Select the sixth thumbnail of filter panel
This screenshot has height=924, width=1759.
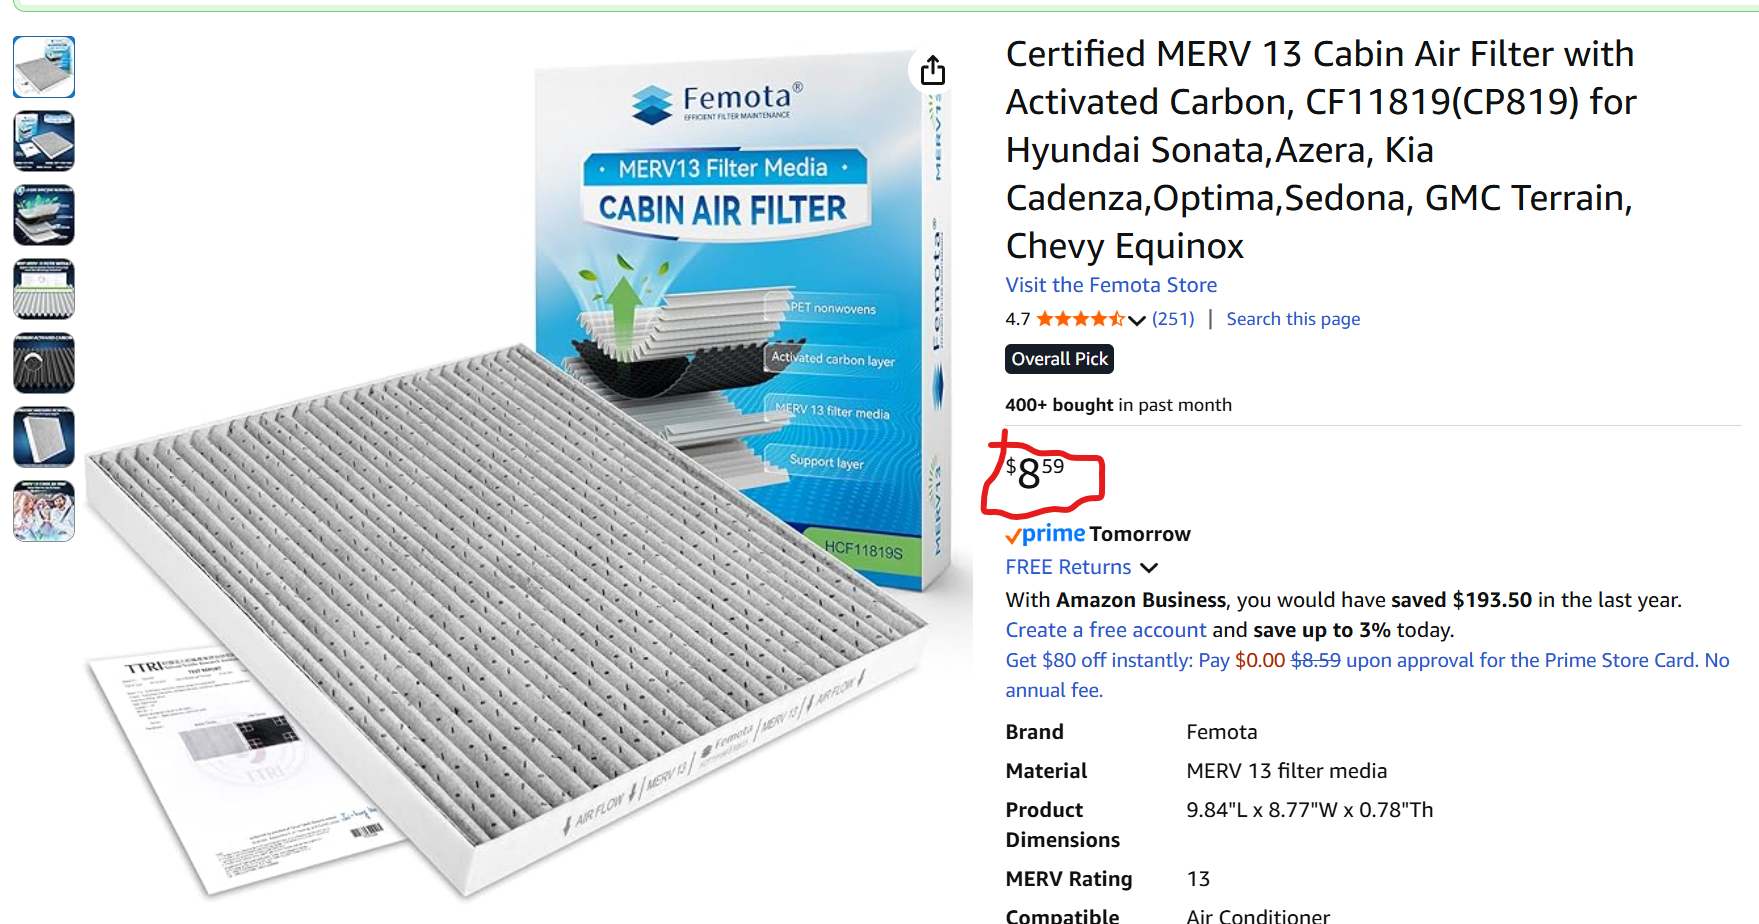pos(44,437)
